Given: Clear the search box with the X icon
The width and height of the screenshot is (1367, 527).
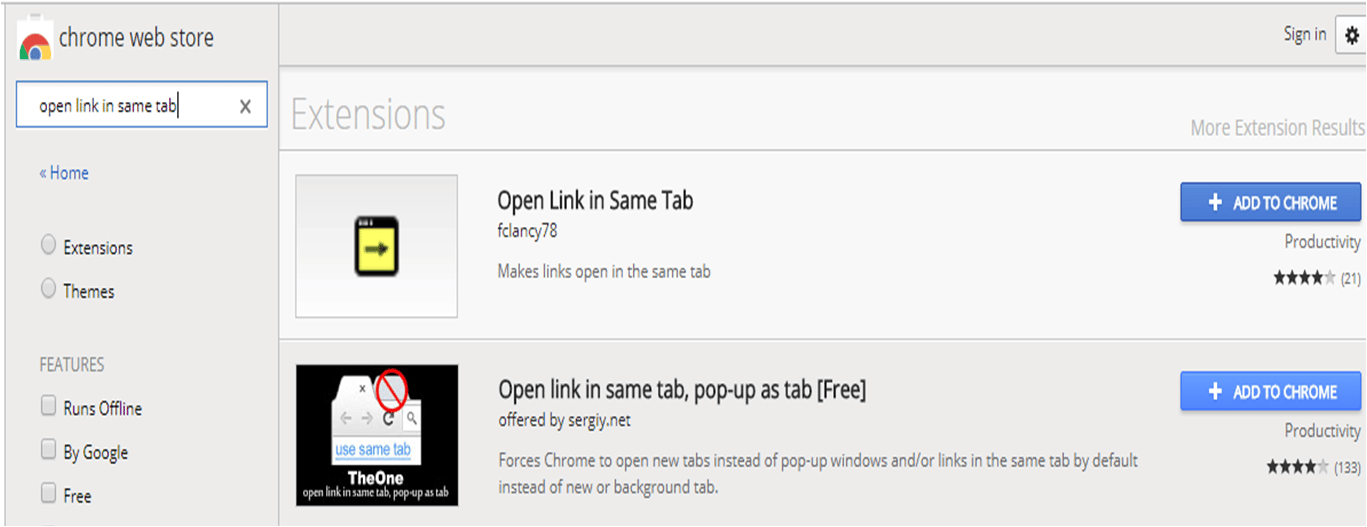Looking at the screenshot, I should click(x=245, y=106).
